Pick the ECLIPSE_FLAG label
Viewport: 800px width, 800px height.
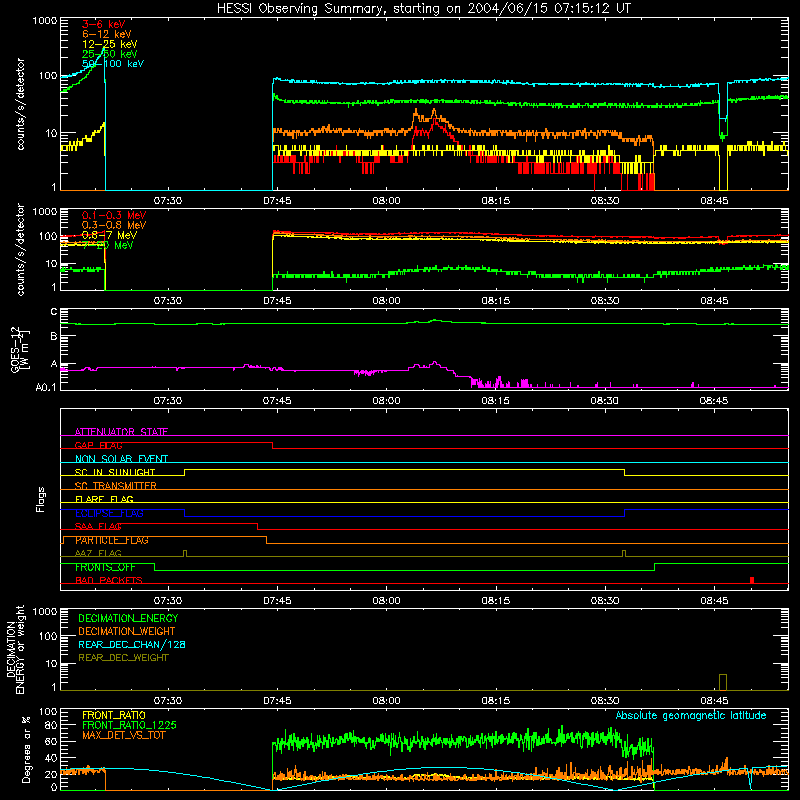pyautogui.click(x=109, y=513)
